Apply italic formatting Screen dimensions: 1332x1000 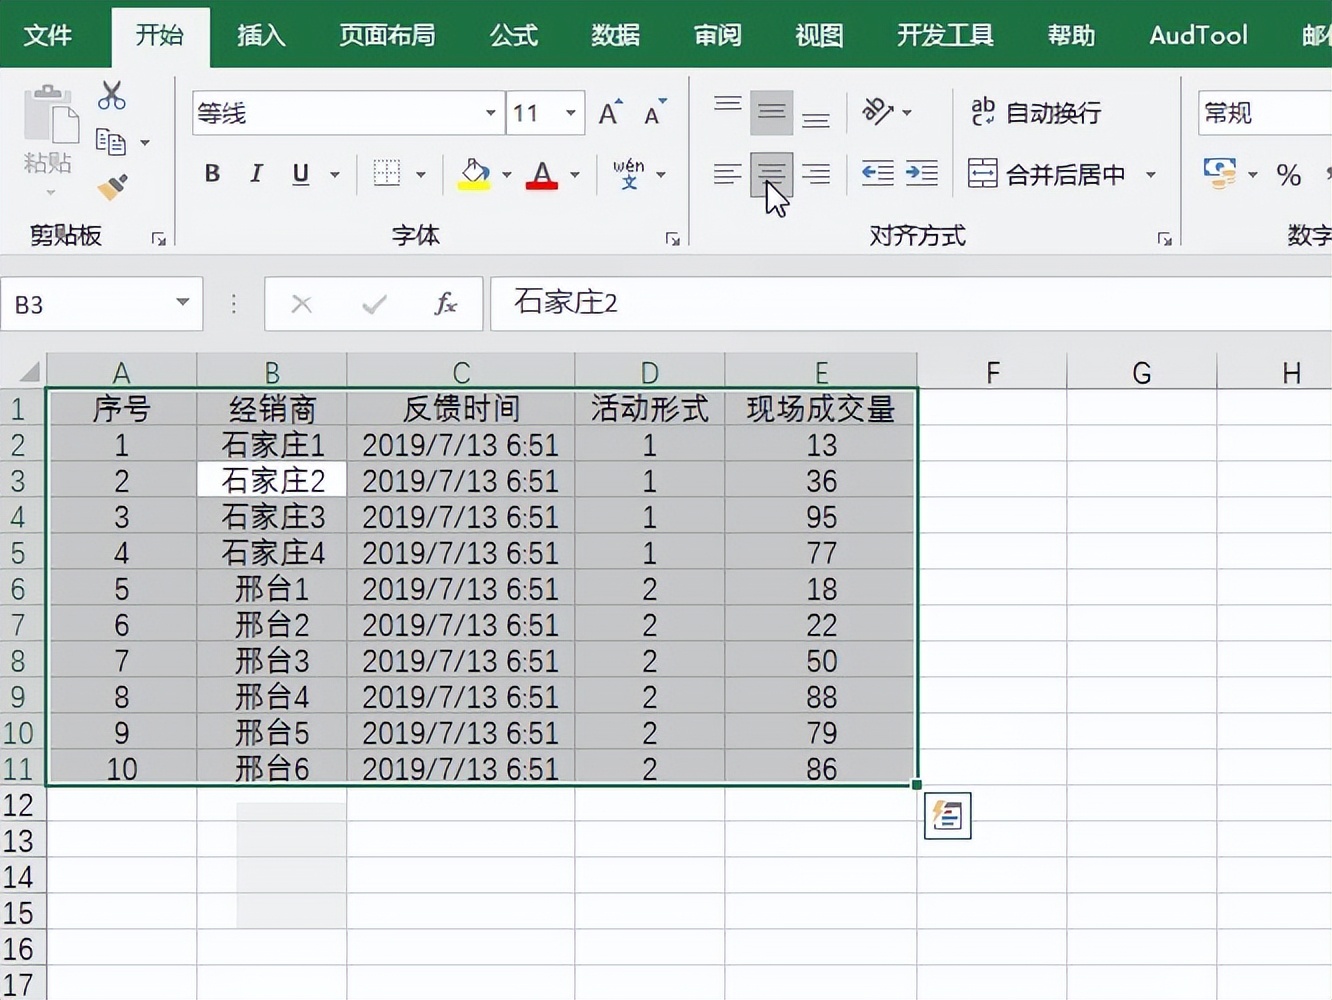pos(256,173)
